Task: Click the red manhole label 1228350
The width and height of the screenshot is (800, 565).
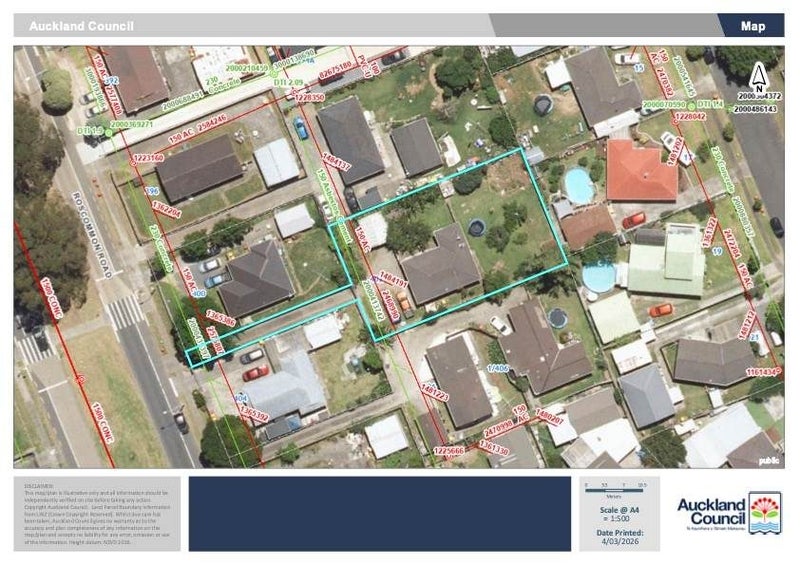Action: click(309, 97)
